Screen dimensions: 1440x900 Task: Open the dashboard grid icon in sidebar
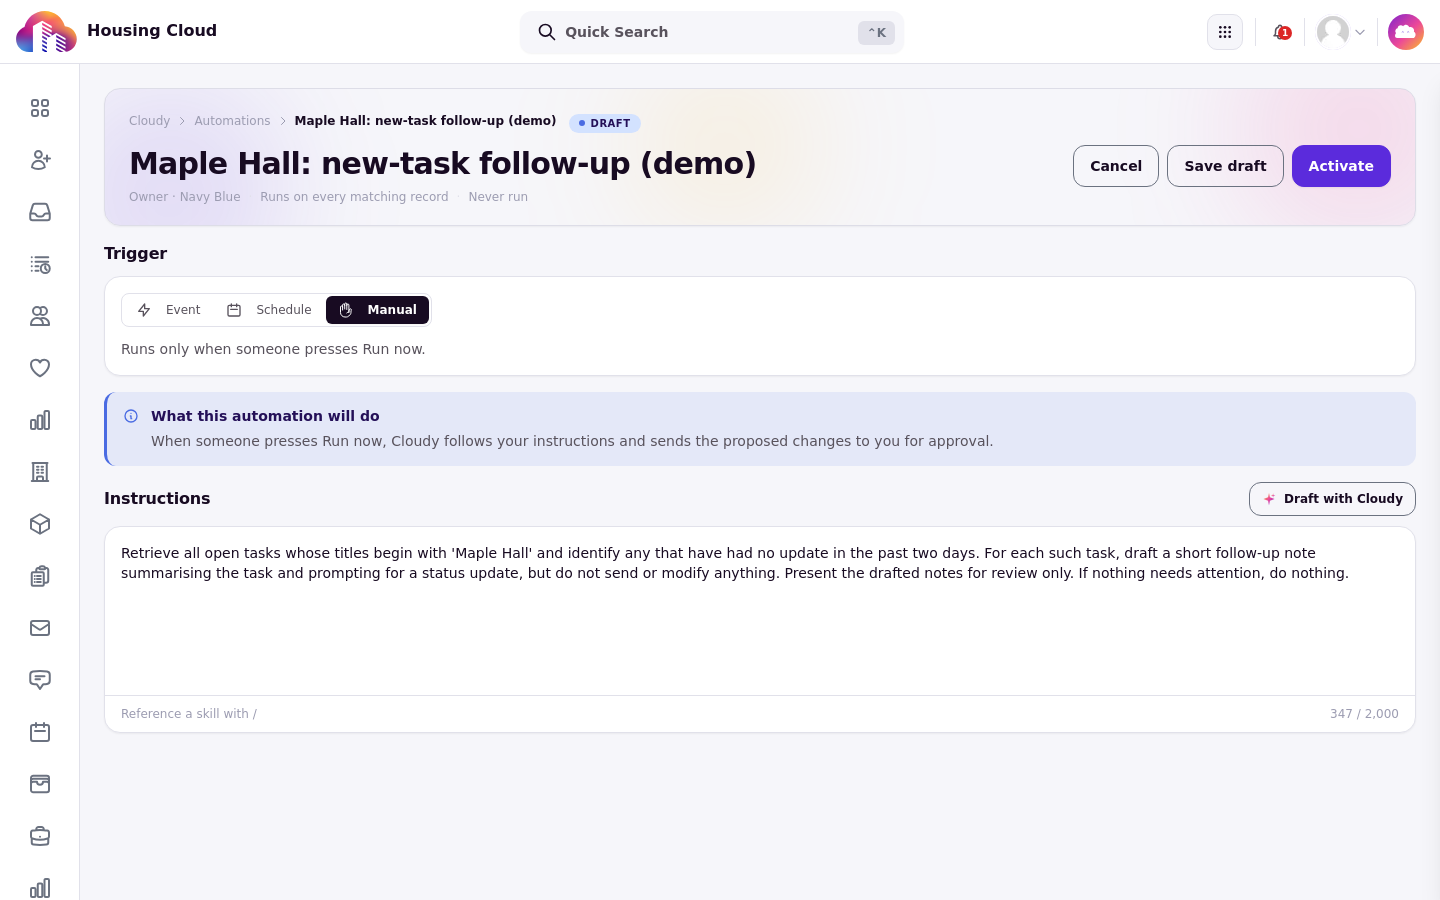40,108
